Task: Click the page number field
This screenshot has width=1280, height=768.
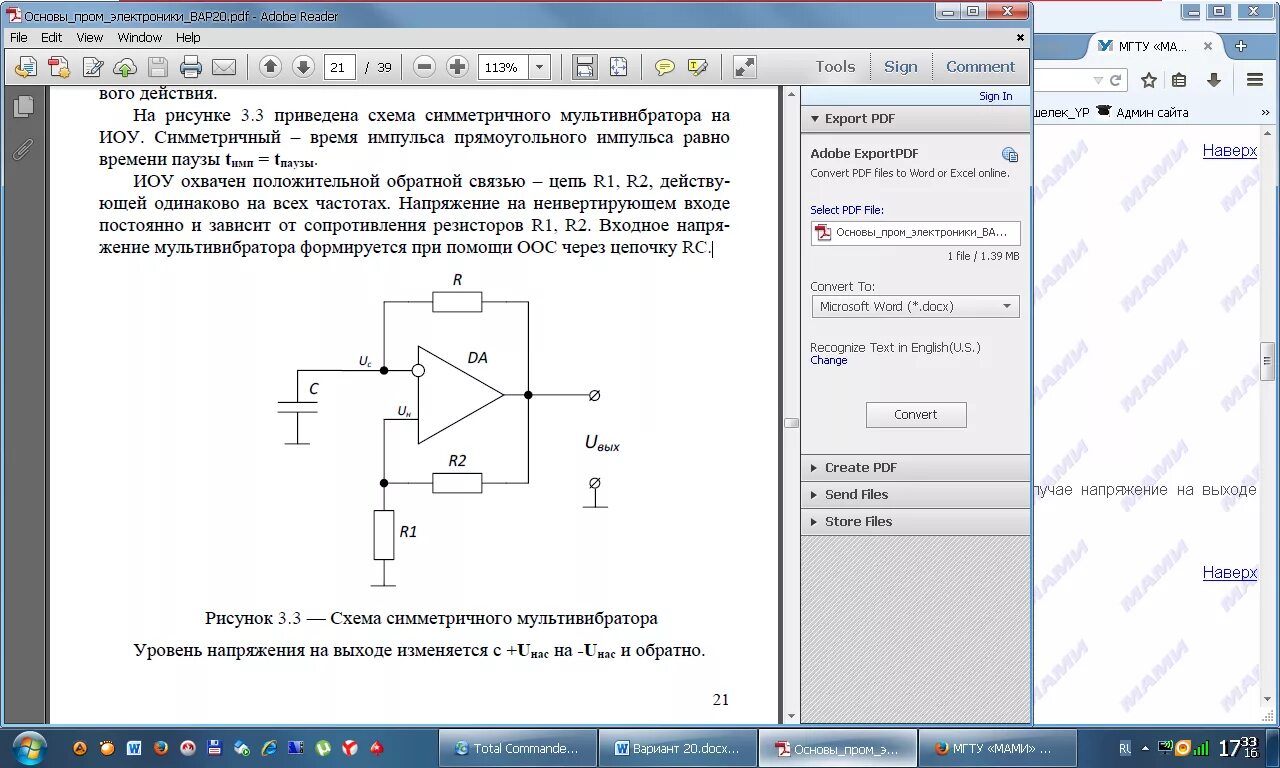Action: (340, 67)
